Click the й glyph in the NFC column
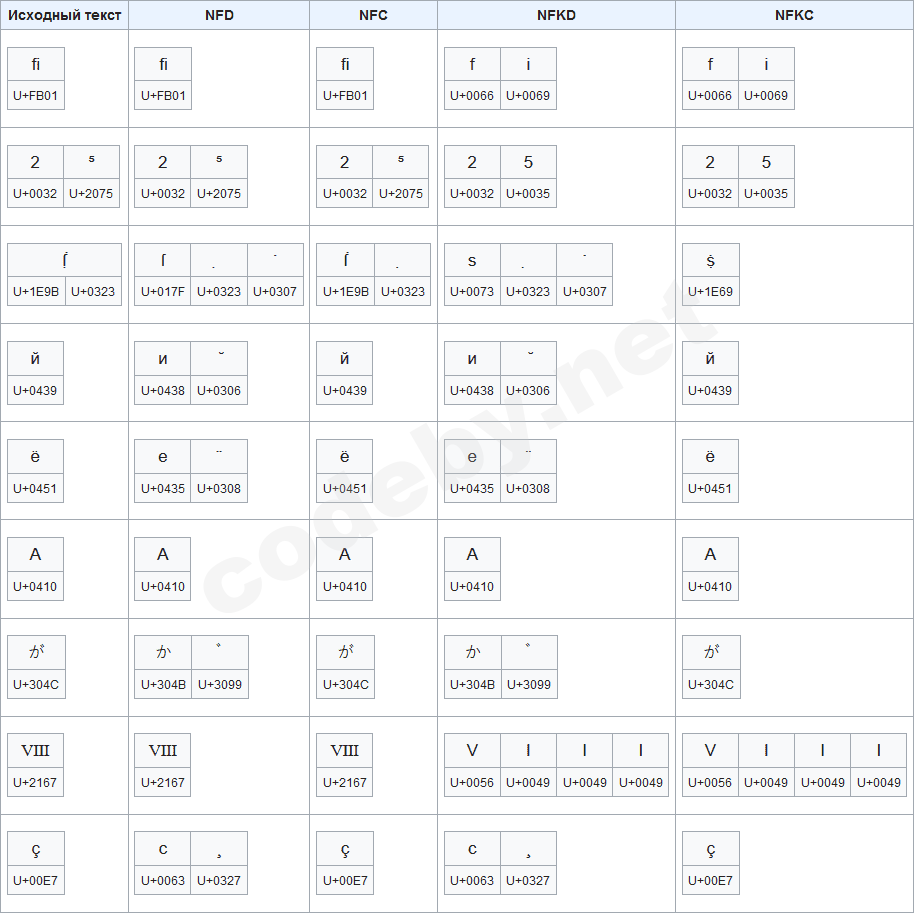Viewport: 914px width, 913px height. pyautogui.click(x=345, y=359)
